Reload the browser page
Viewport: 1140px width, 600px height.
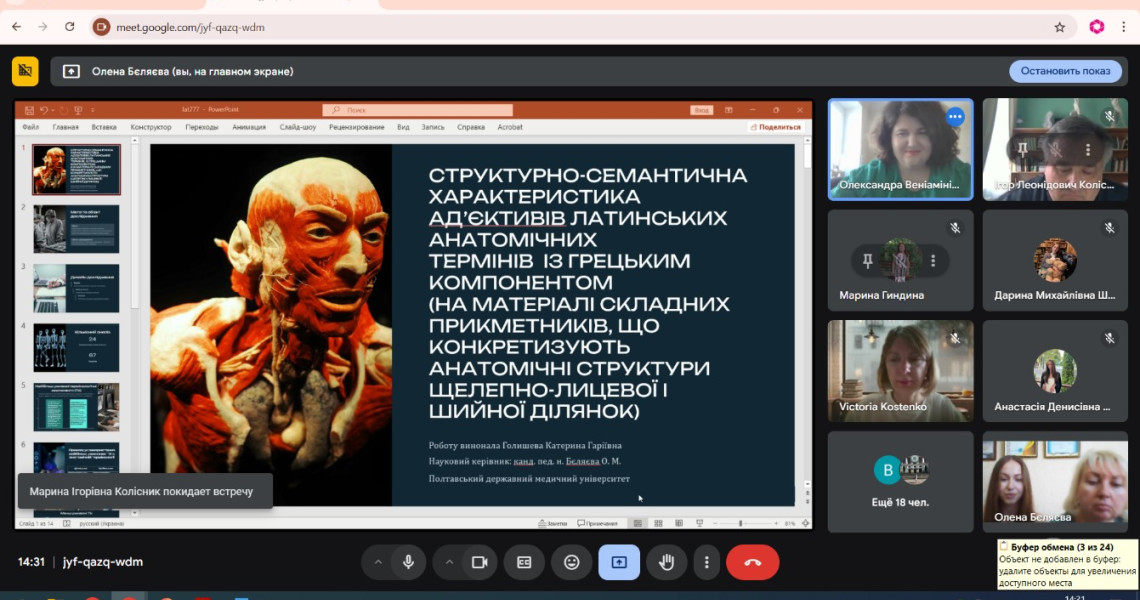pyautogui.click(x=70, y=27)
